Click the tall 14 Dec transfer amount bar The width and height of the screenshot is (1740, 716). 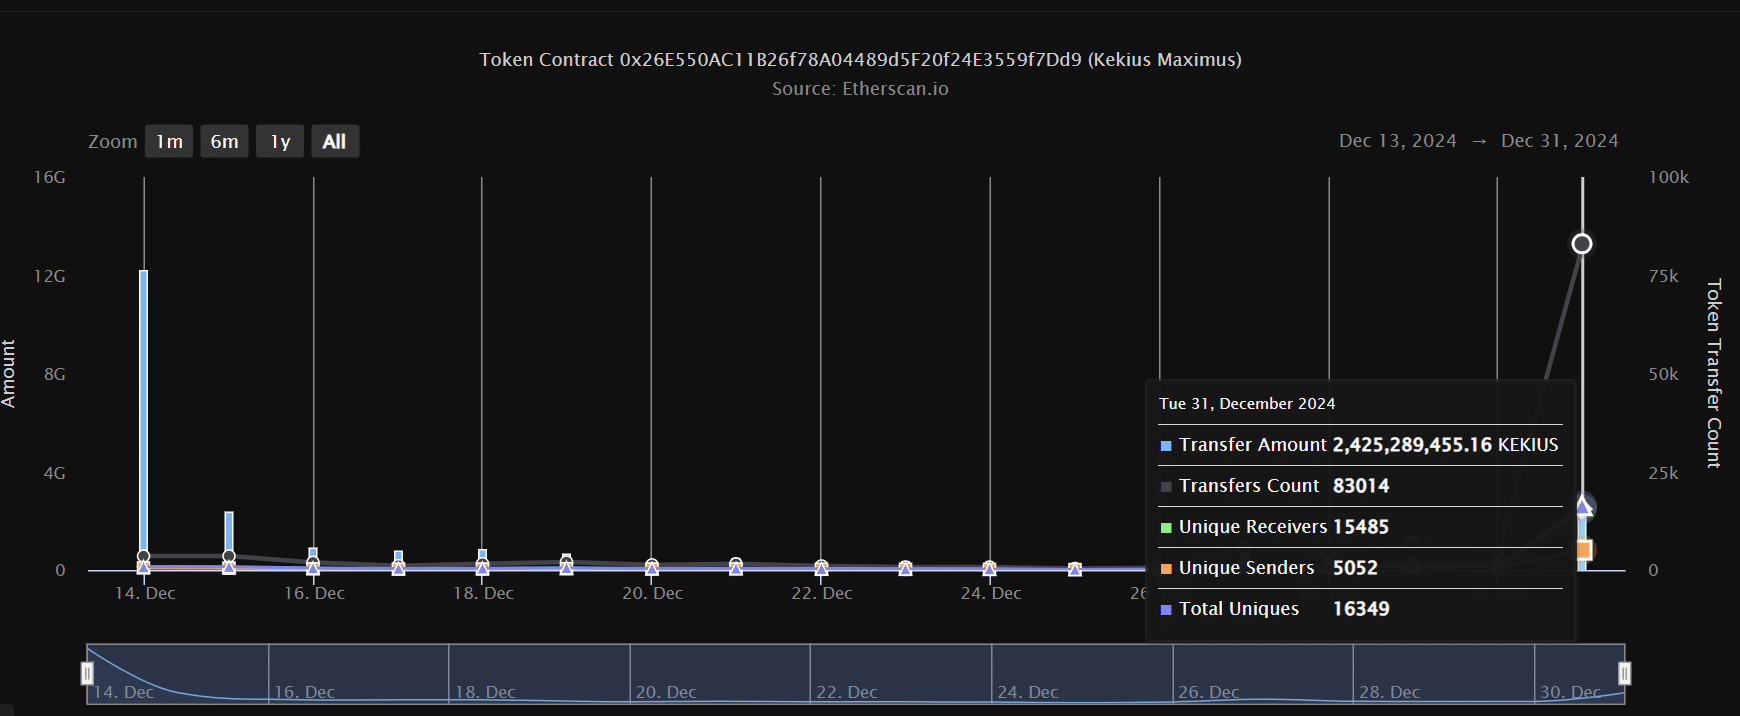[144, 420]
